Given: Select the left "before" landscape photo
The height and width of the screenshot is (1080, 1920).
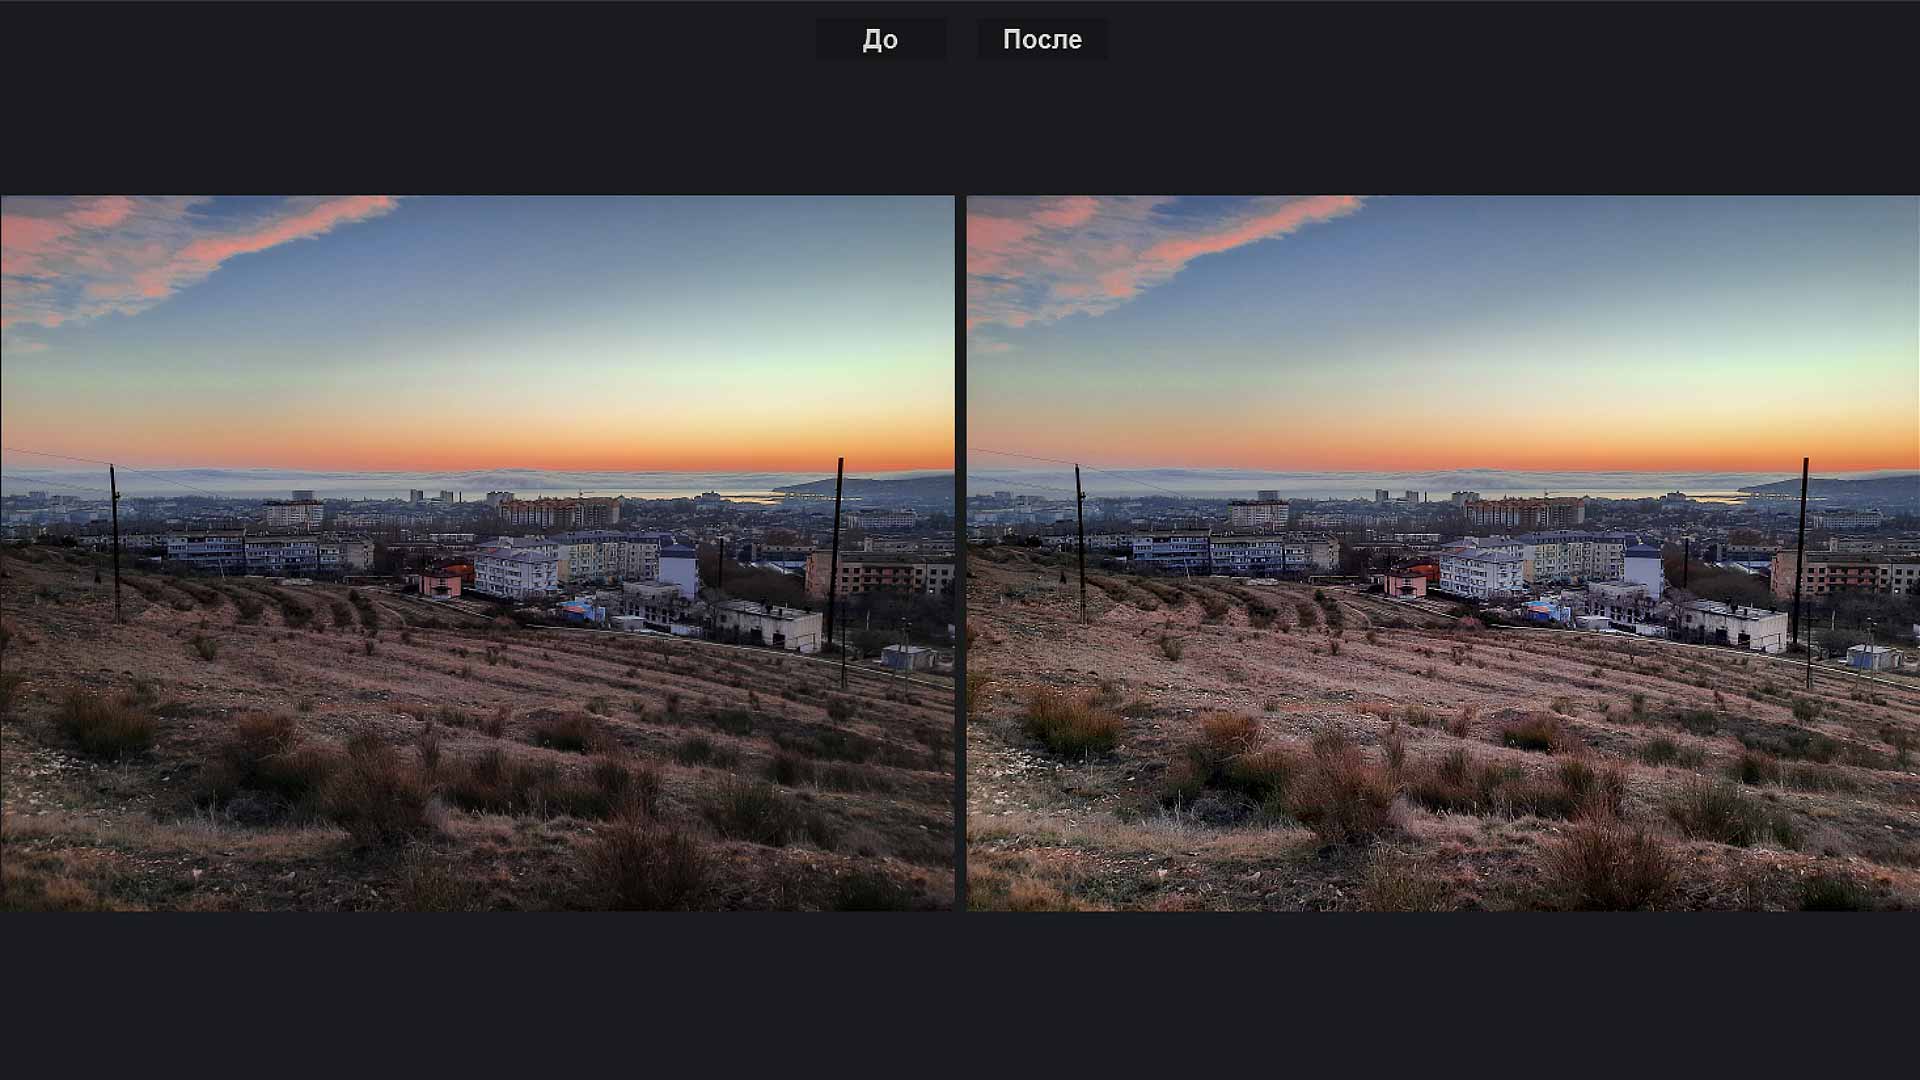Looking at the screenshot, I should click(477, 553).
